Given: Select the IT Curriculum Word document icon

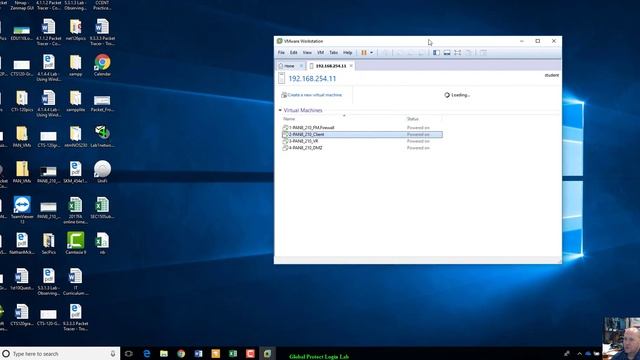Looking at the screenshot, I should (76, 282).
